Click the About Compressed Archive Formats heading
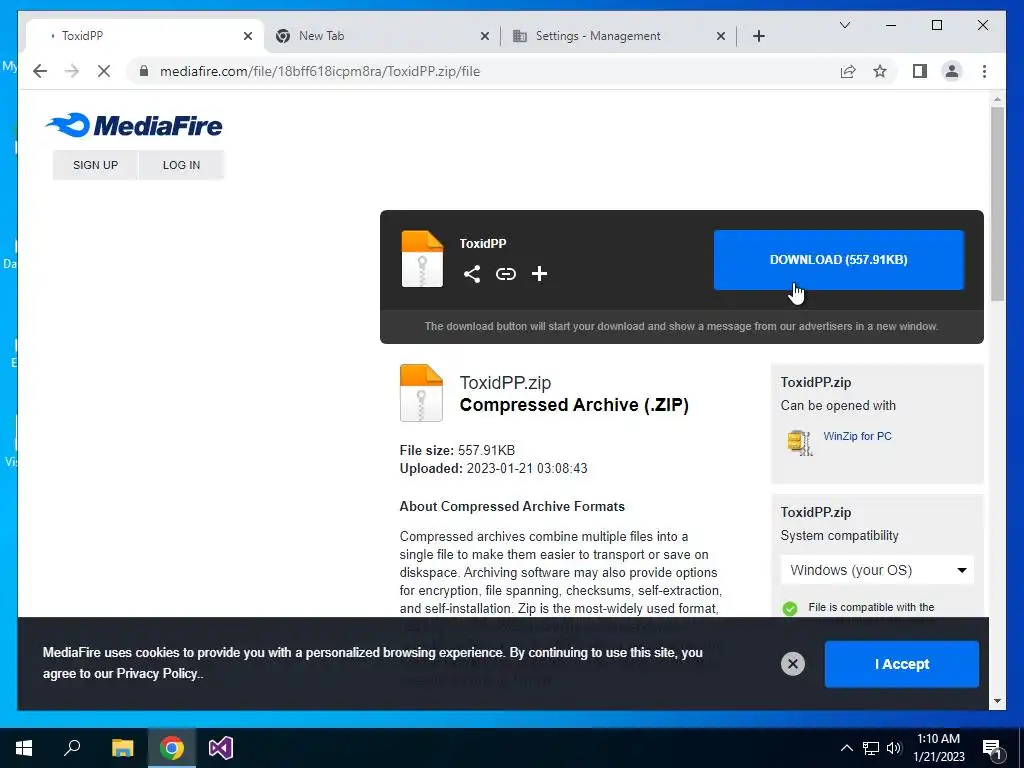 click(512, 506)
